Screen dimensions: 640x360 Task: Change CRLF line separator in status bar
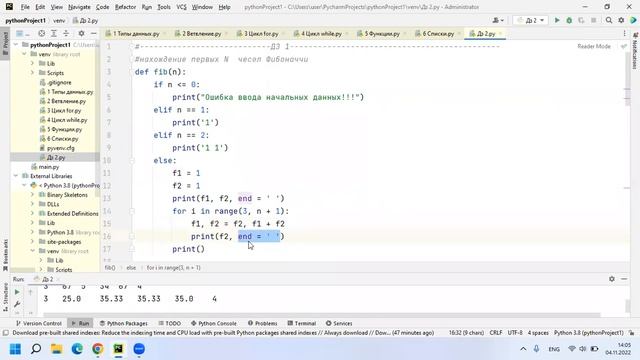point(496,333)
